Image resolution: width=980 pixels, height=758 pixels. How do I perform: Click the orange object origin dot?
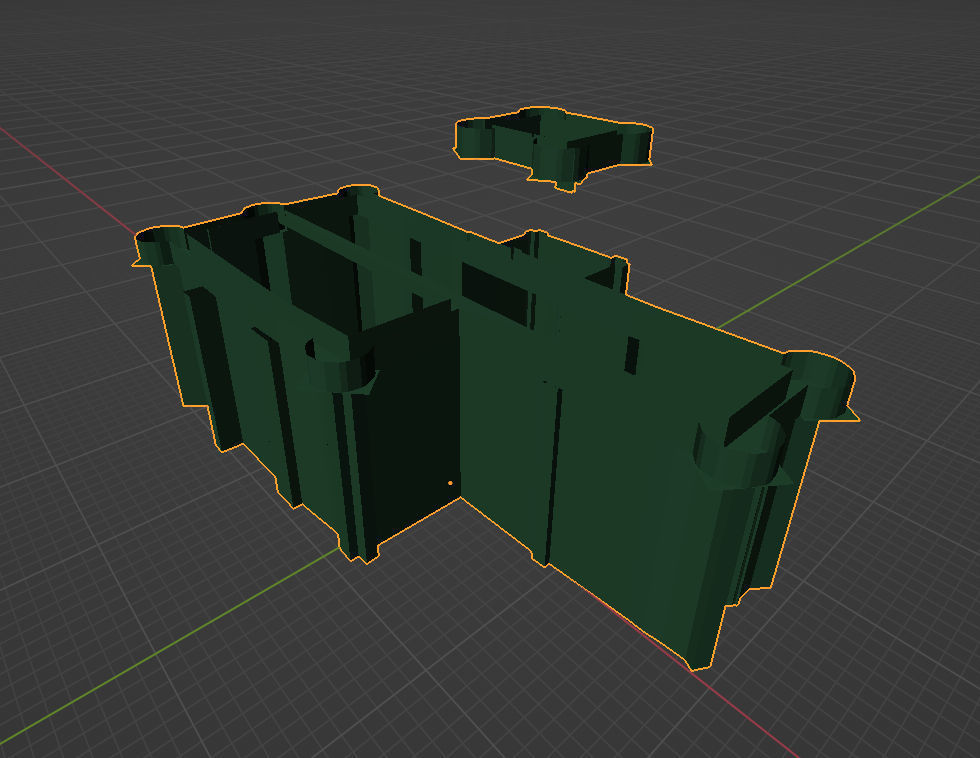click(451, 483)
